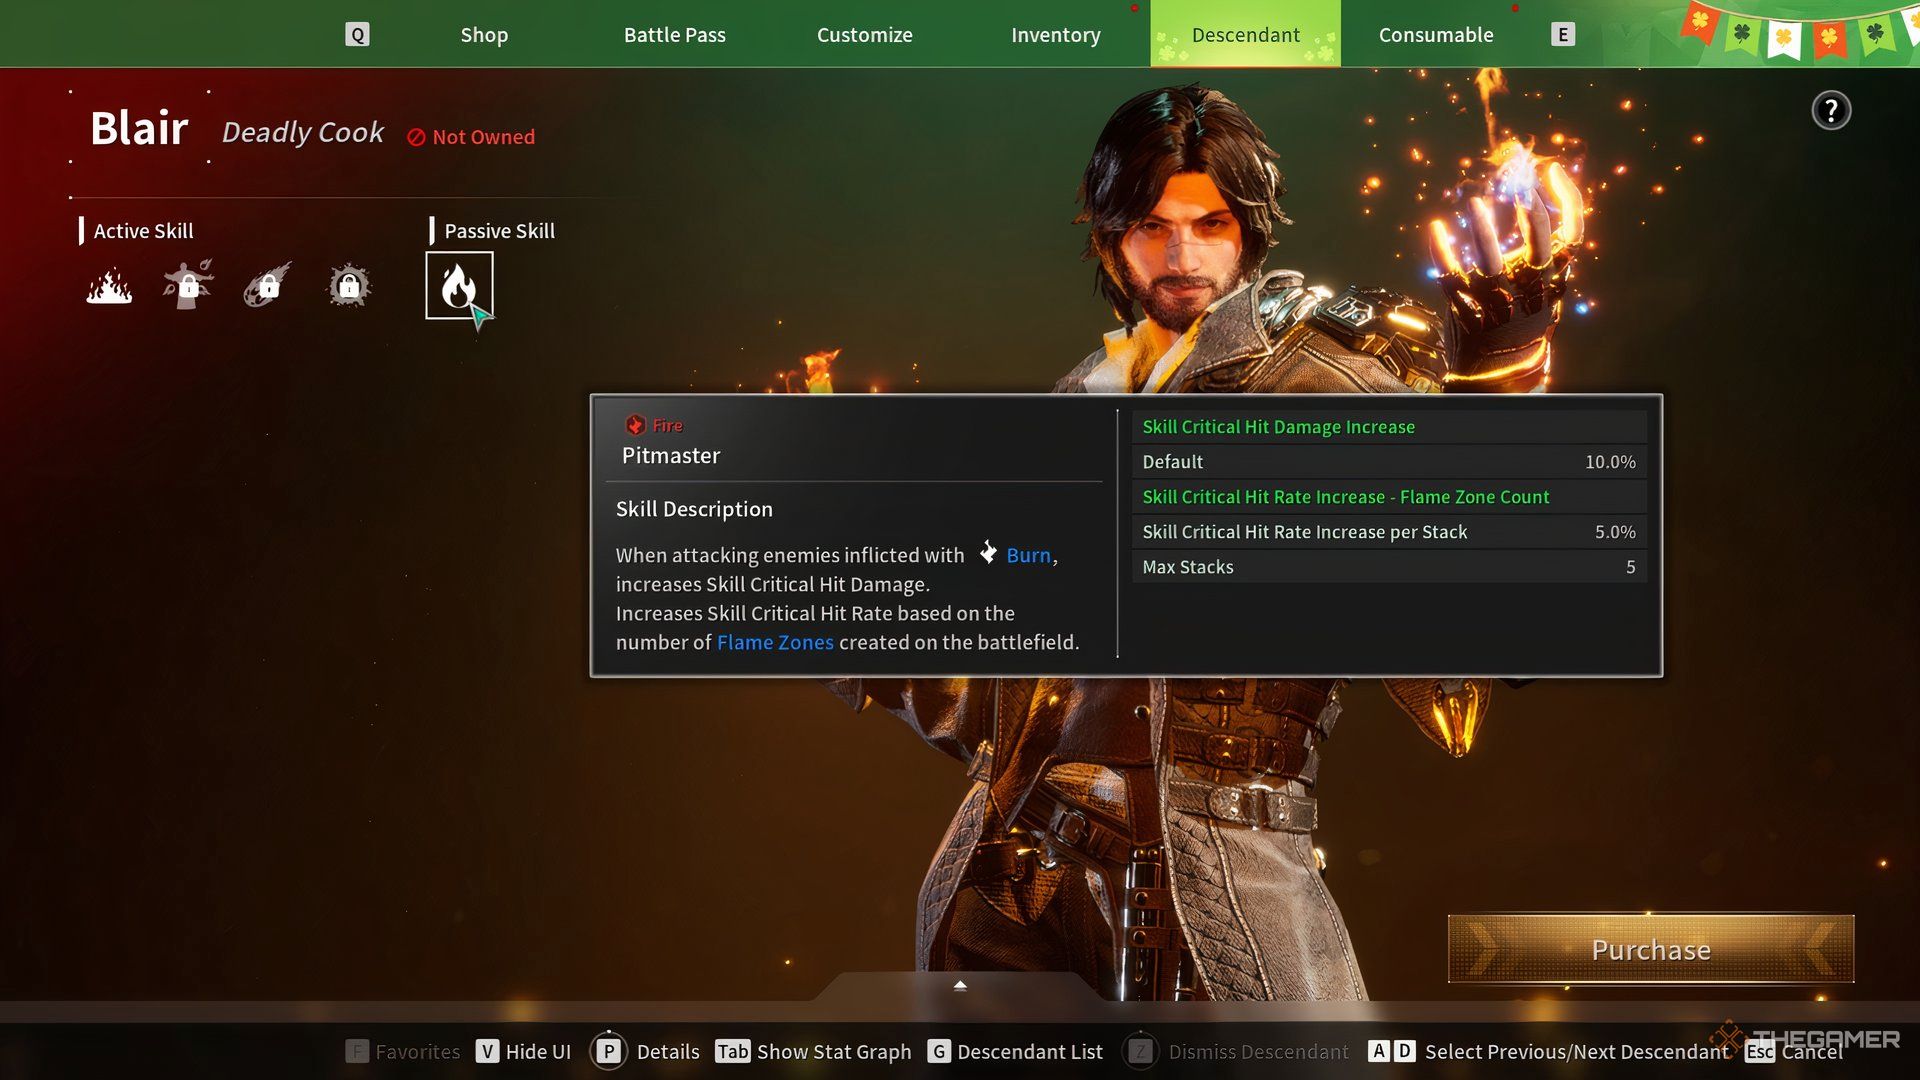Open the Battle Pass tab
The width and height of the screenshot is (1920, 1080).
point(675,35)
